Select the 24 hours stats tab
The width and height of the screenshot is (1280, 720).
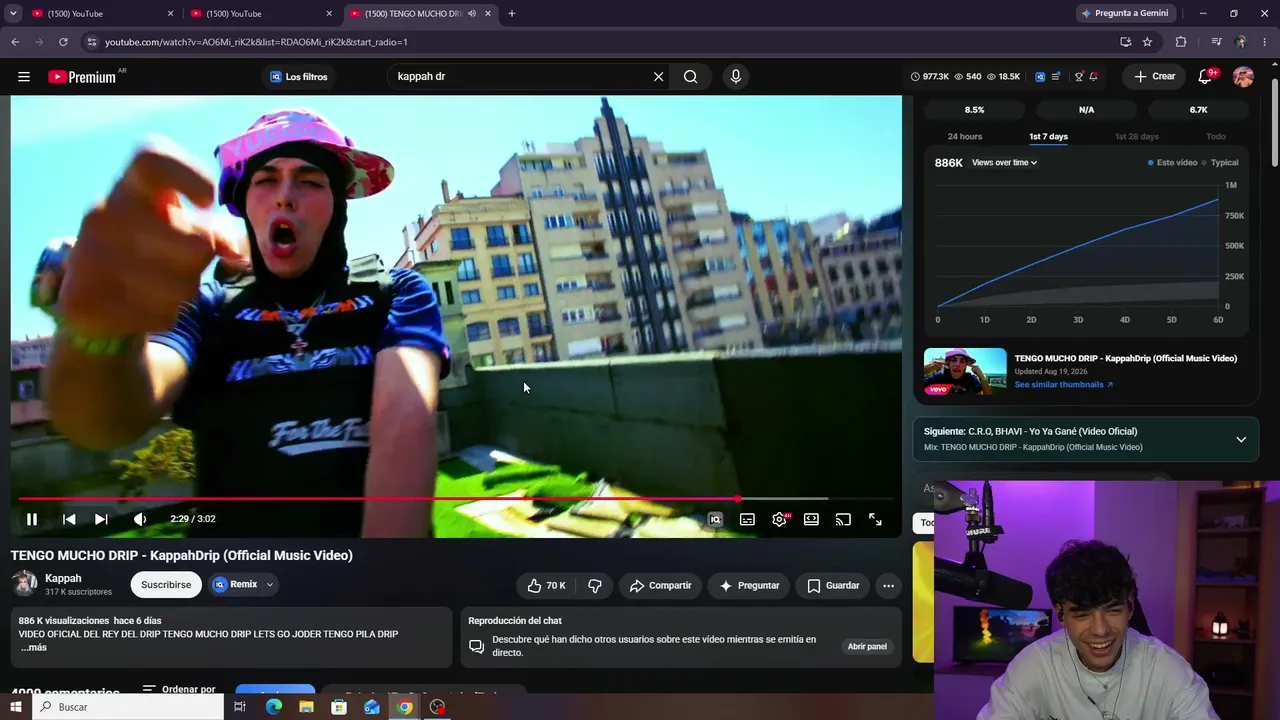[x=965, y=137]
